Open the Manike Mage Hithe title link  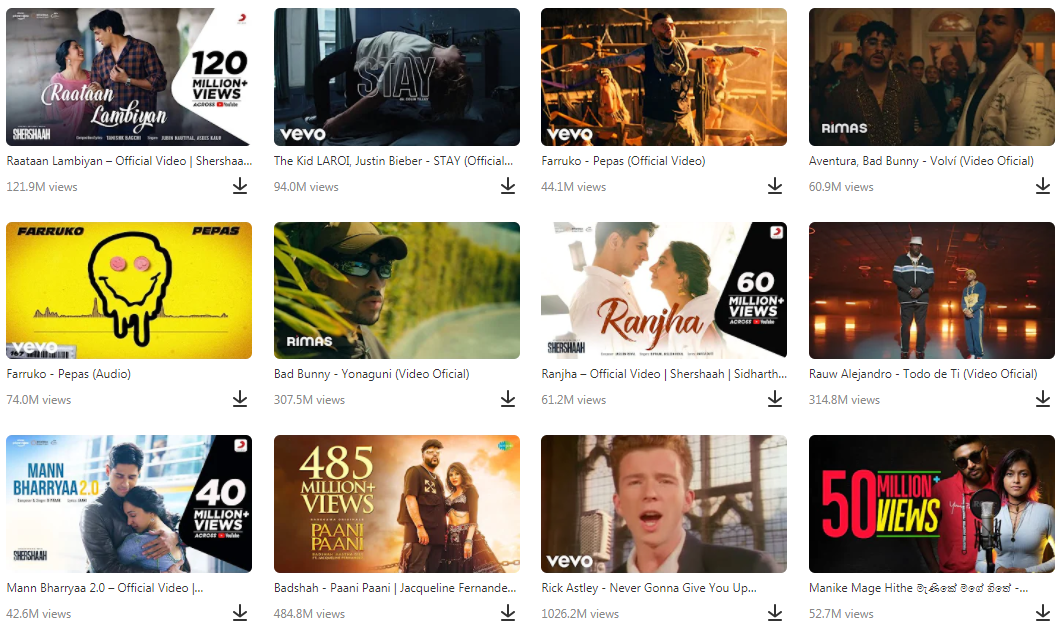pos(918,588)
